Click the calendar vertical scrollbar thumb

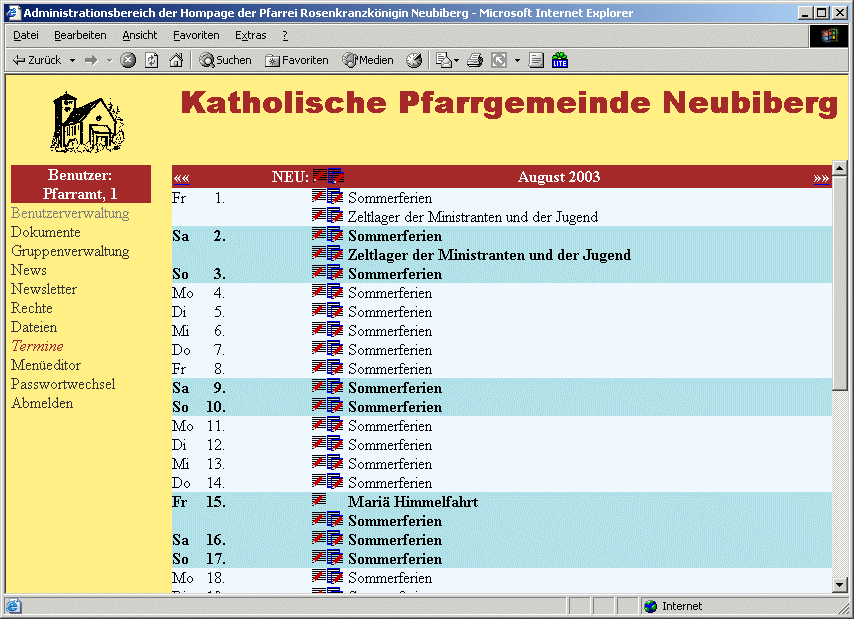click(x=840, y=283)
